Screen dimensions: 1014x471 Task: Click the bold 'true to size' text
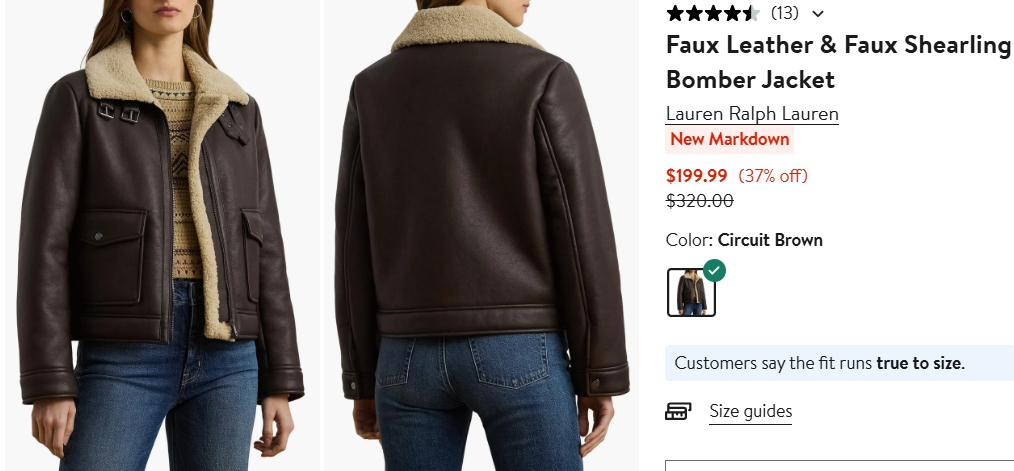pos(919,363)
